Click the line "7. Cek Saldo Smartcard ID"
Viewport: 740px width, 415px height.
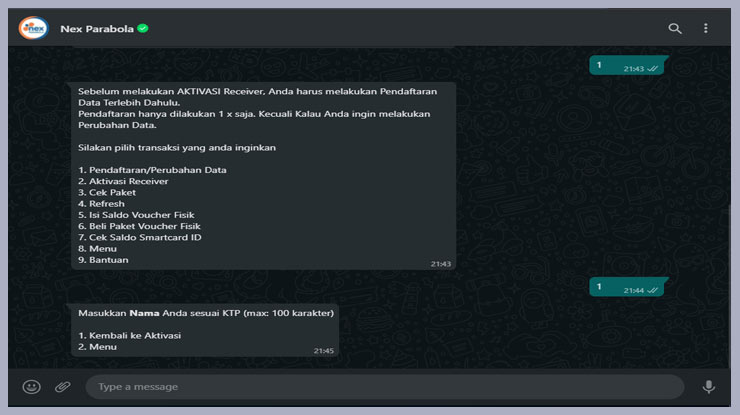[140, 237]
